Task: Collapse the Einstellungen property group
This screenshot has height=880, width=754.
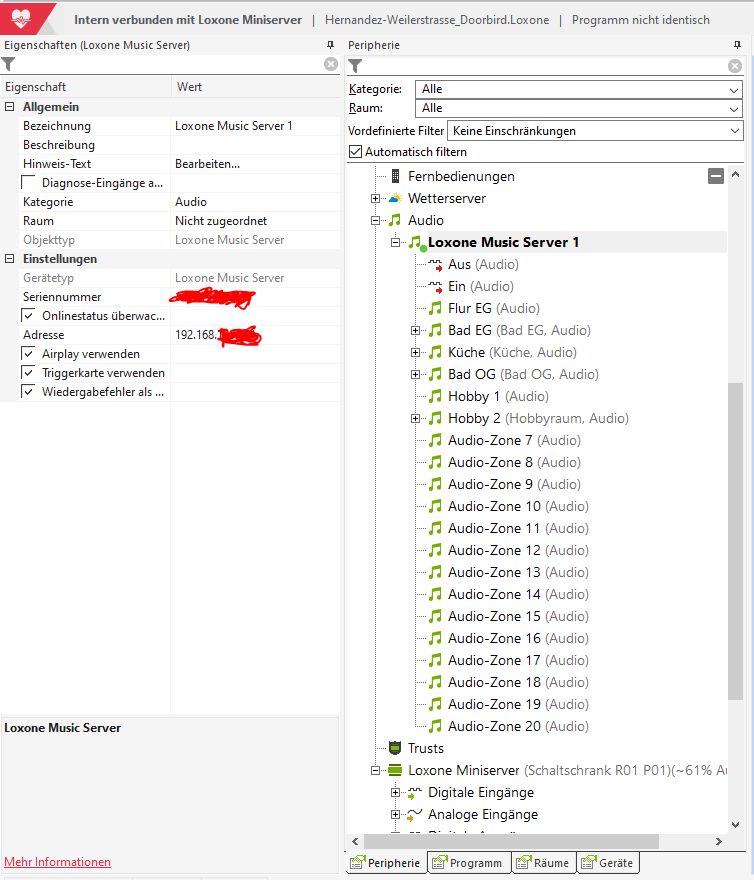Action: pos(10,259)
